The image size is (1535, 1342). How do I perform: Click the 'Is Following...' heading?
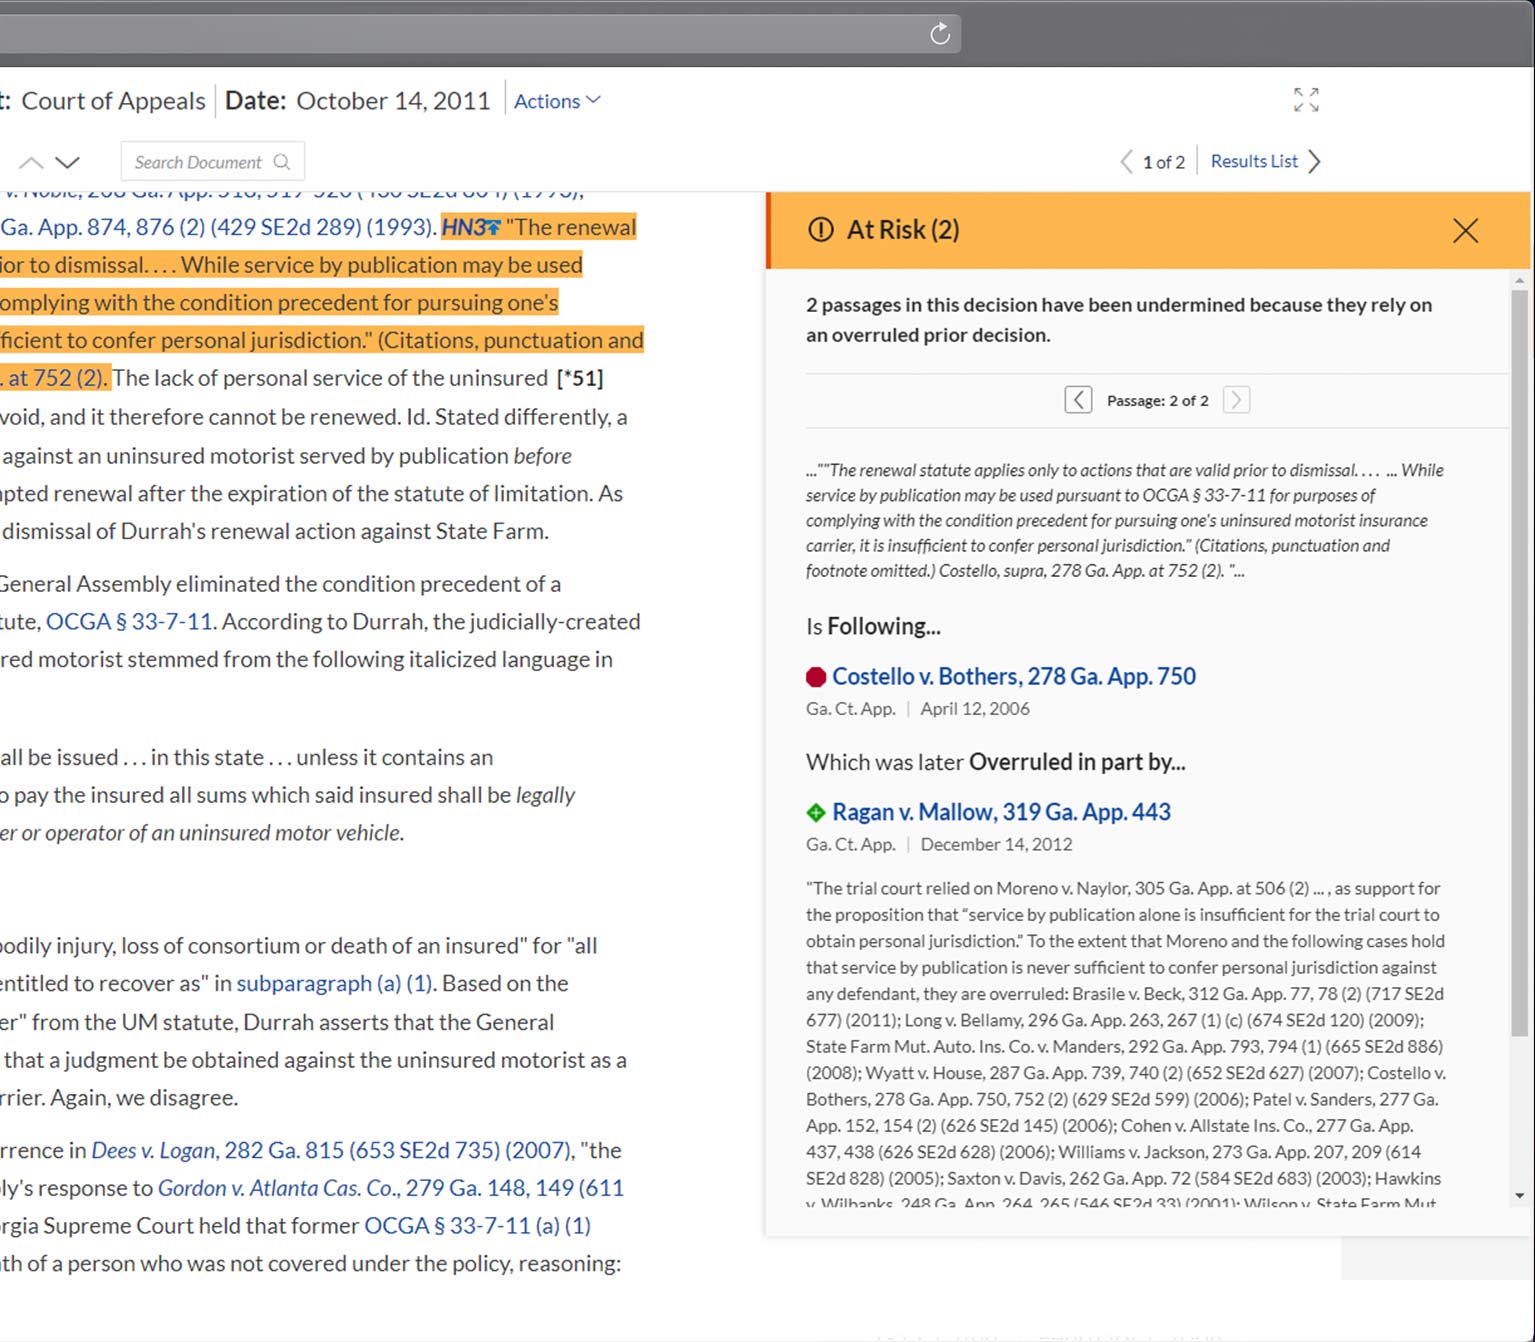pos(873,627)
